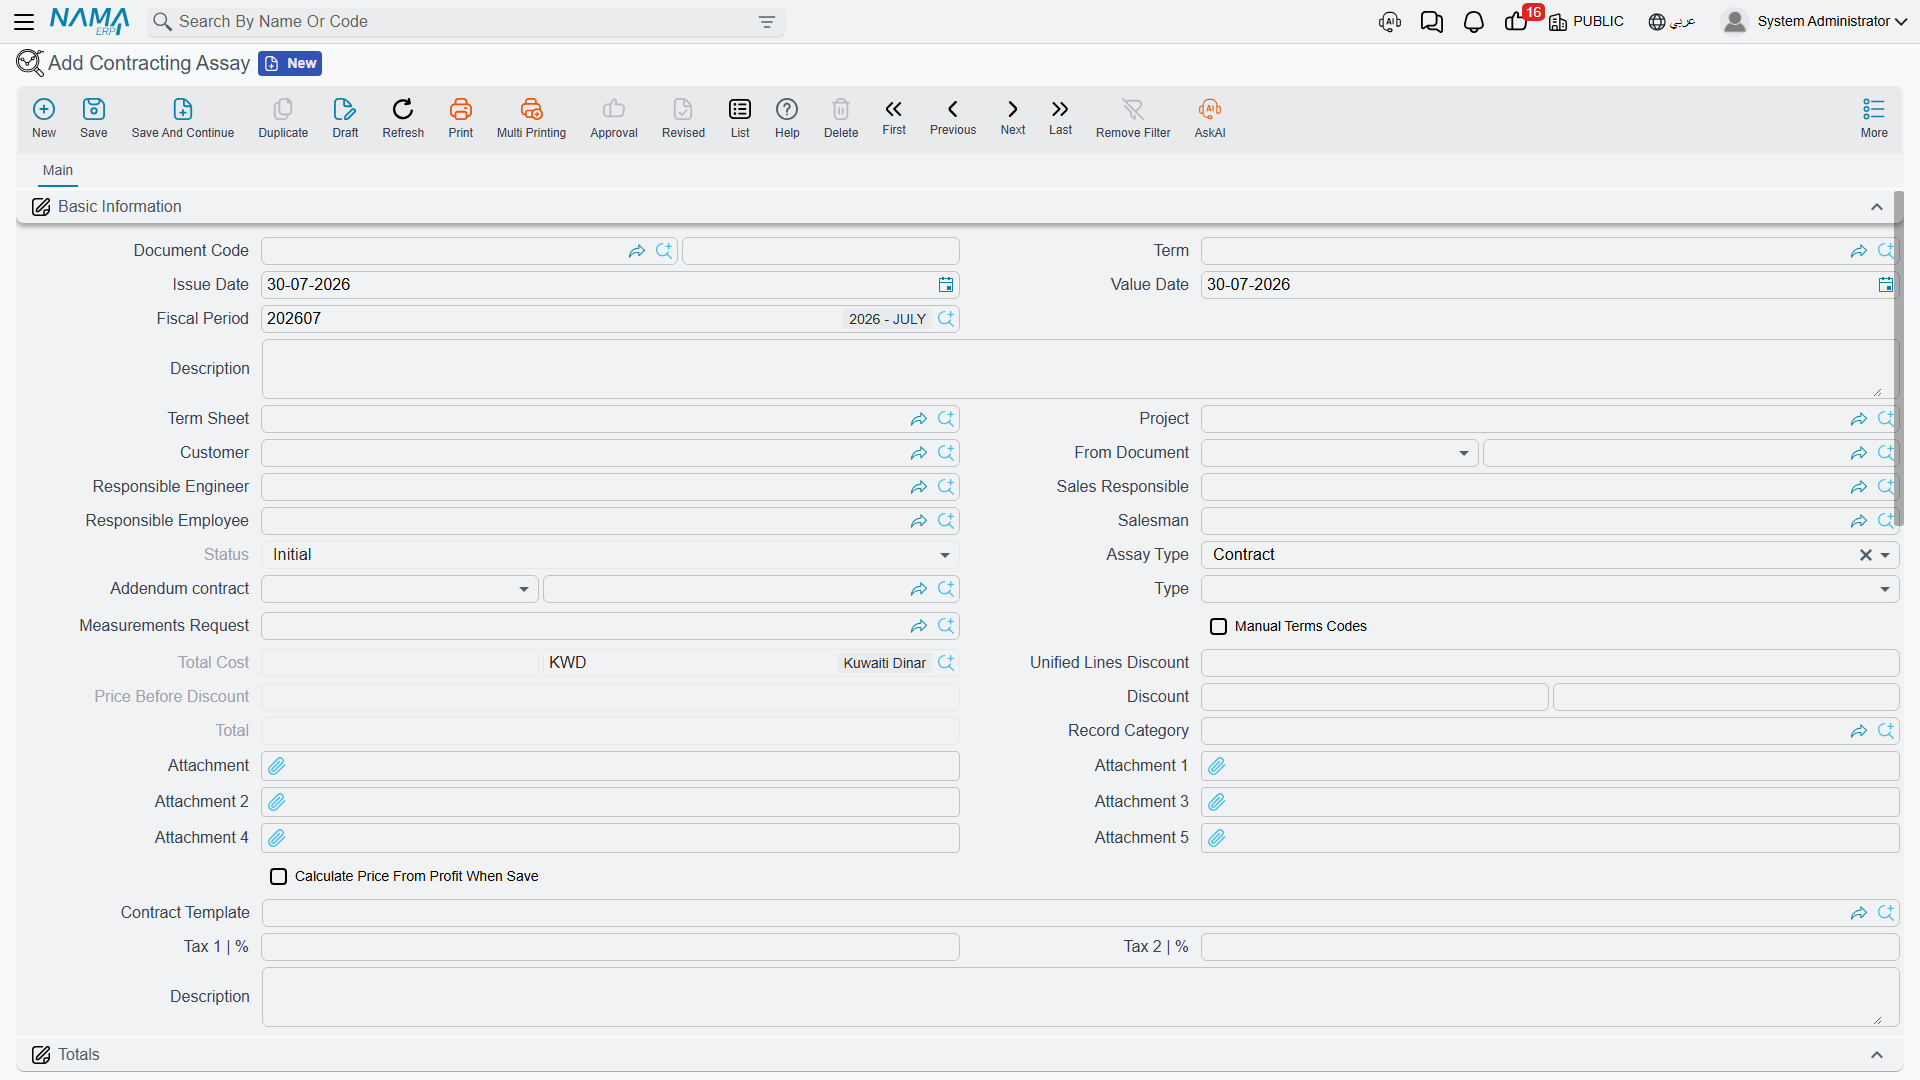1920x1080 pixels.
Task: Go to First record
Action: 894,109
